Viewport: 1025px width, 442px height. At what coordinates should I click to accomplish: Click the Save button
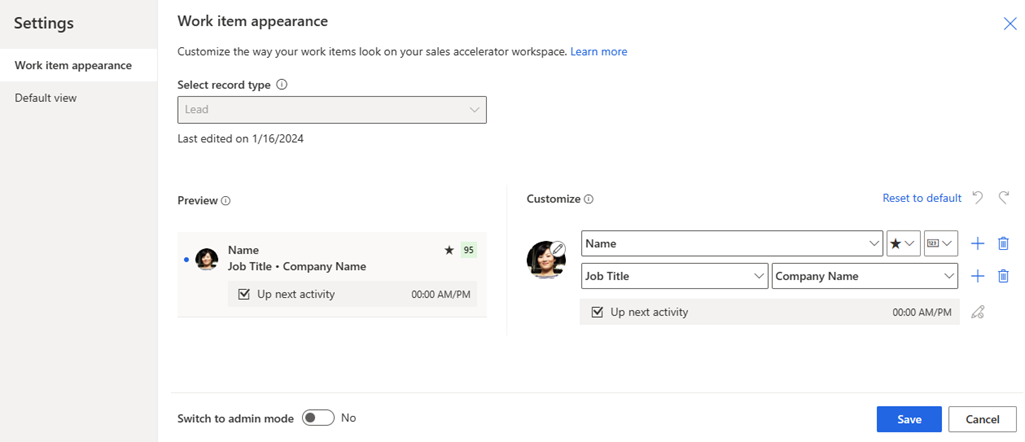pyautogui.click(x=909, y=419)
